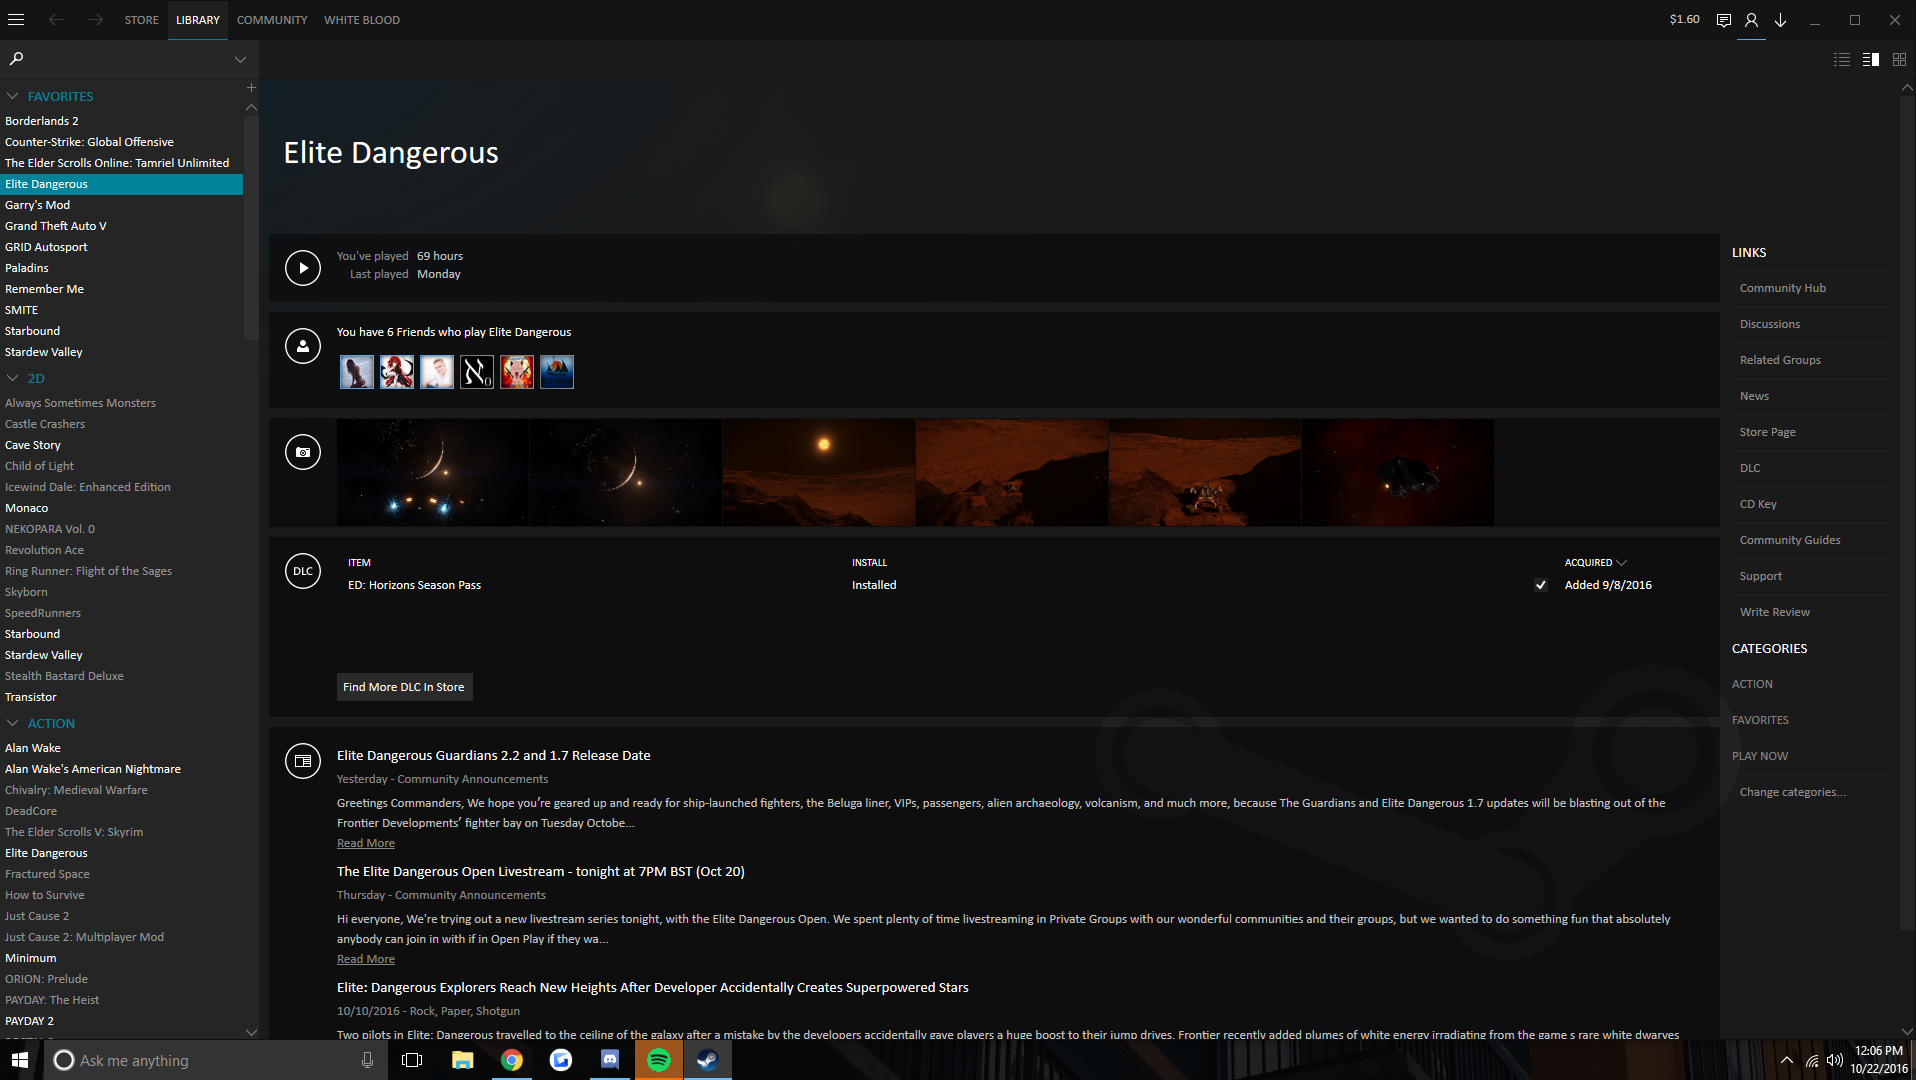Screen dimensions: 1916x1080
Task: Open the Store Page link
Action: [x=1768, y=432]
